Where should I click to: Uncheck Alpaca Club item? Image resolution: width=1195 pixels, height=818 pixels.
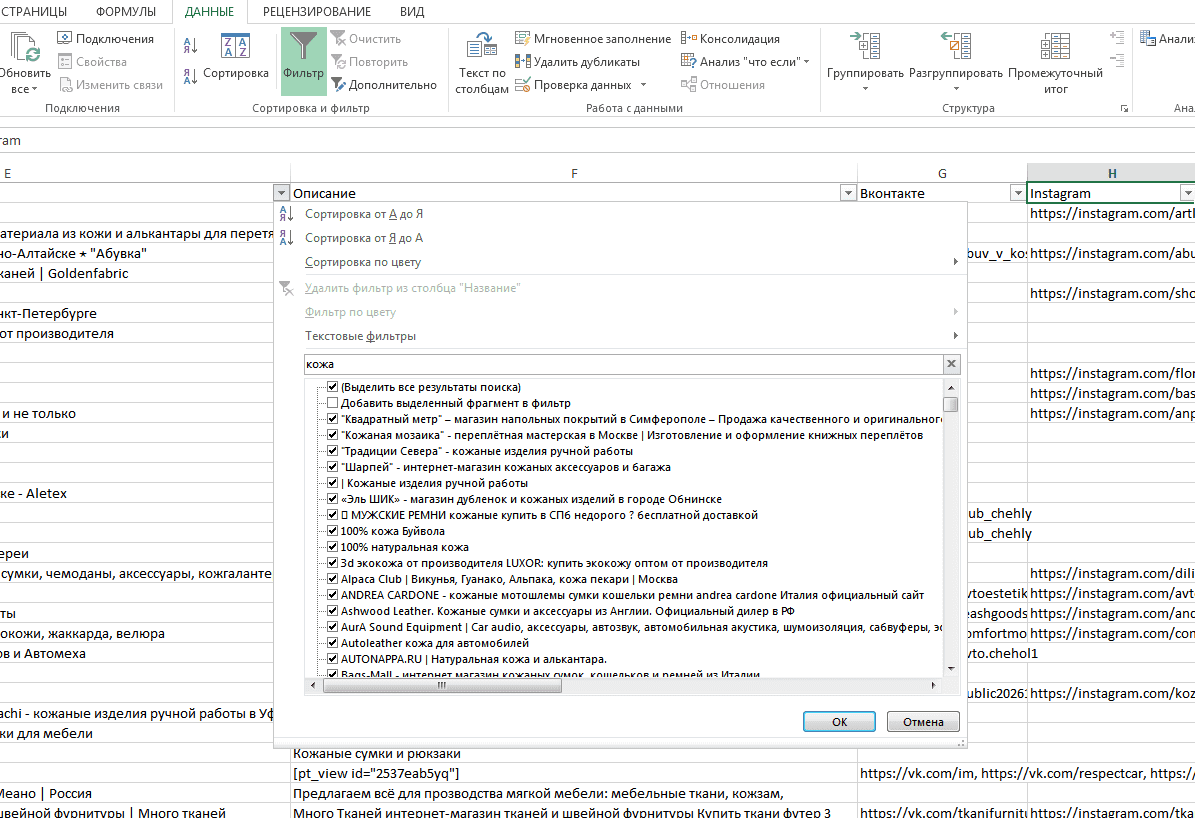tap(332, 579)
